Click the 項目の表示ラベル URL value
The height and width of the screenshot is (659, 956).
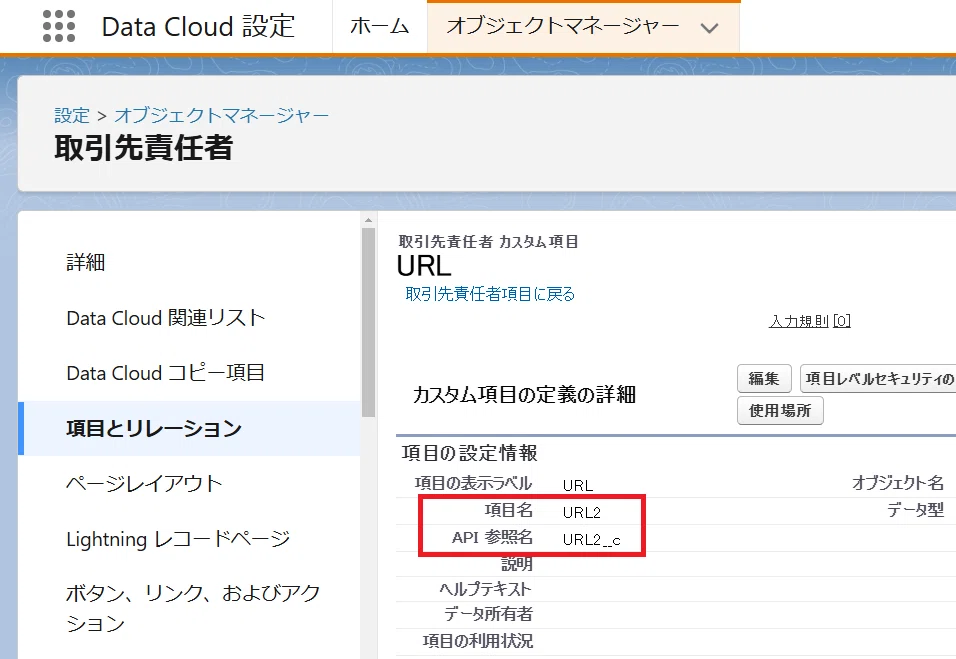coord(578,486)
